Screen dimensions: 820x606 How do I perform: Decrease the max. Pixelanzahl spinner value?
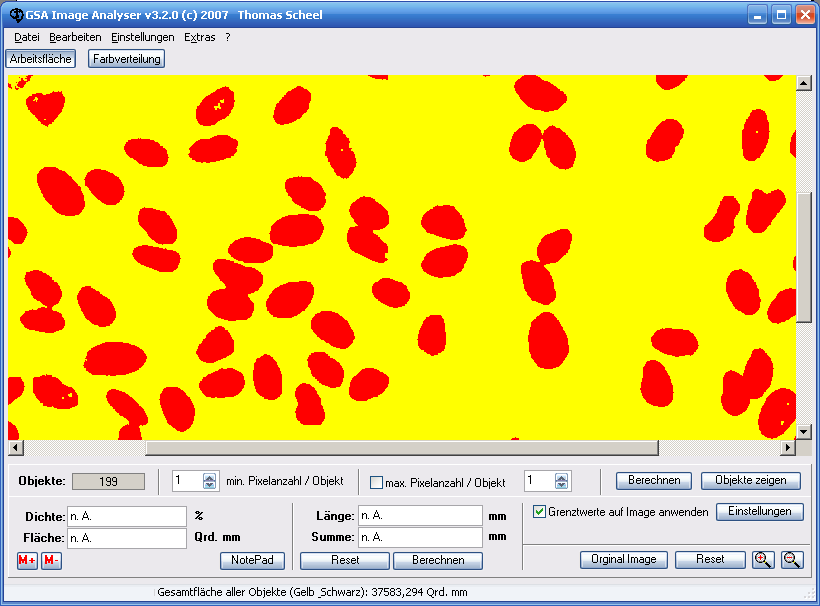(x=562, y=485)
